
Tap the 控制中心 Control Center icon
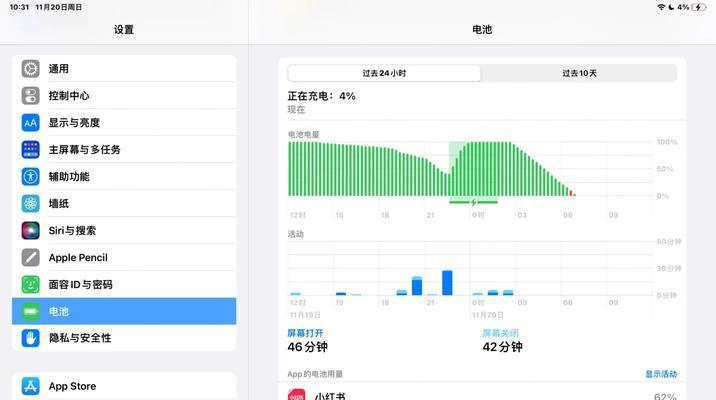(x=31, y=95)
